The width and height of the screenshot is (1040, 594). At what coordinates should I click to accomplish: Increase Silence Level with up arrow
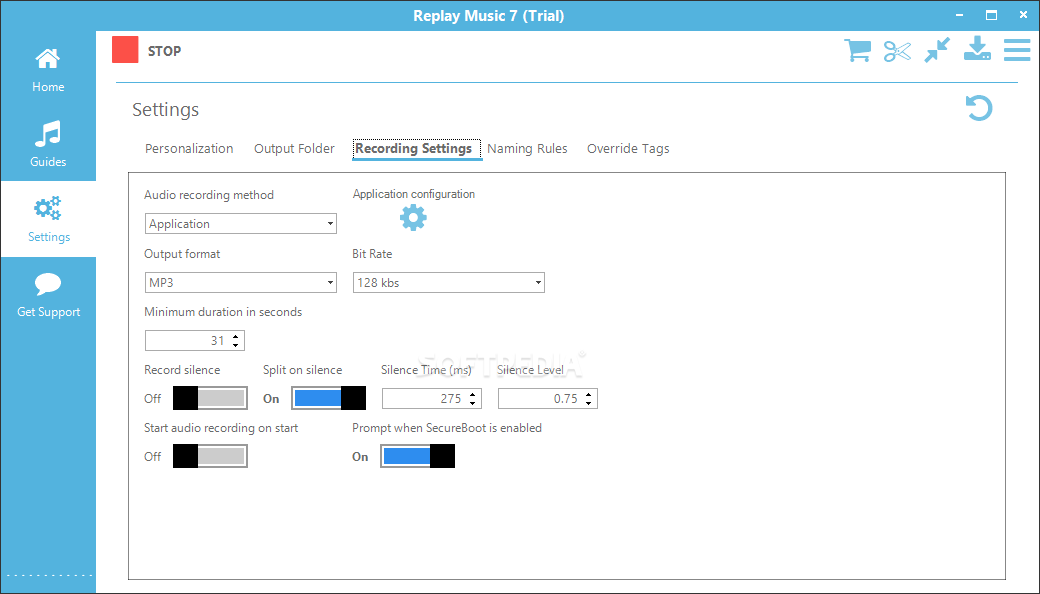point(588,394)
